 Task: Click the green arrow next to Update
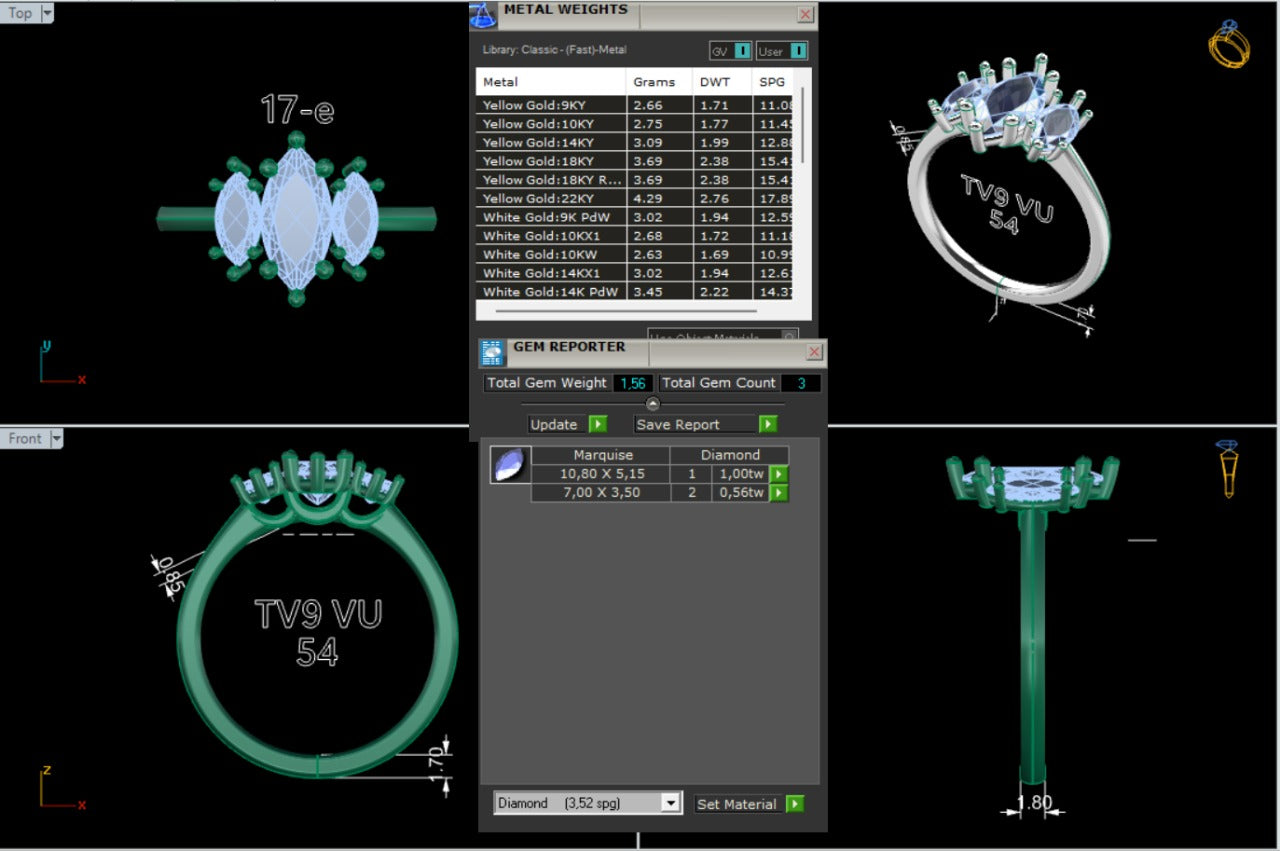pyautogui.click(x=597, y=424)
